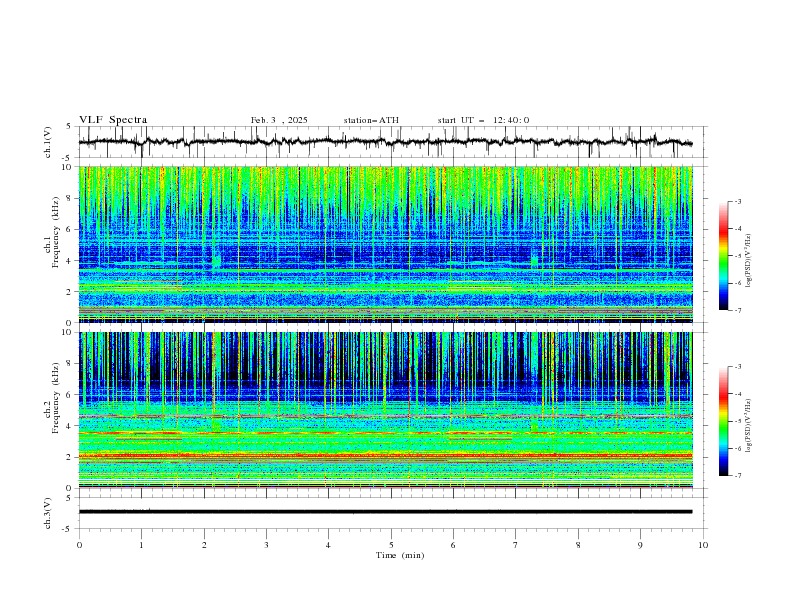Click time axis tick label "1"
This screenshot has height=612, width=792.
(x=141, y=545)
